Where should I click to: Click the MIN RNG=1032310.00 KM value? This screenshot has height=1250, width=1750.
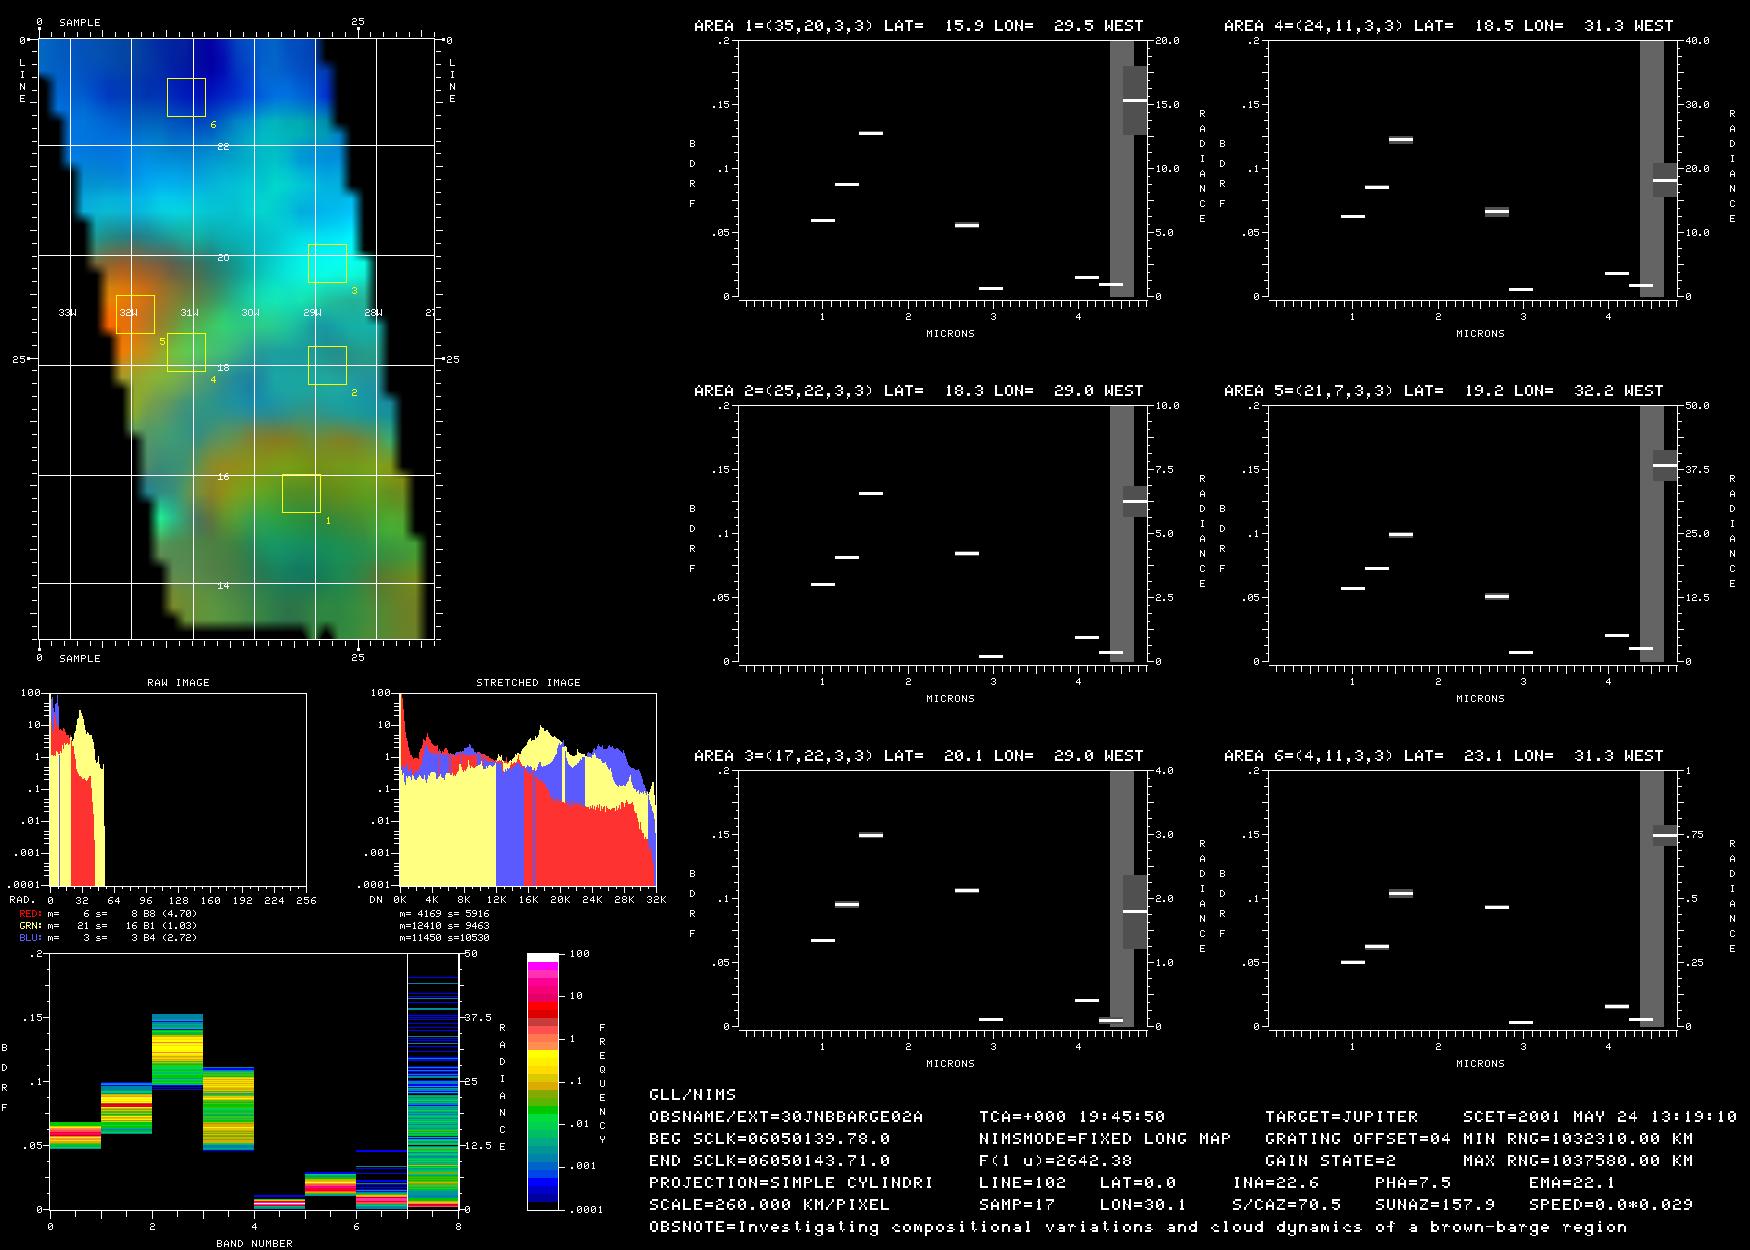click(x=1578, y=1139)
